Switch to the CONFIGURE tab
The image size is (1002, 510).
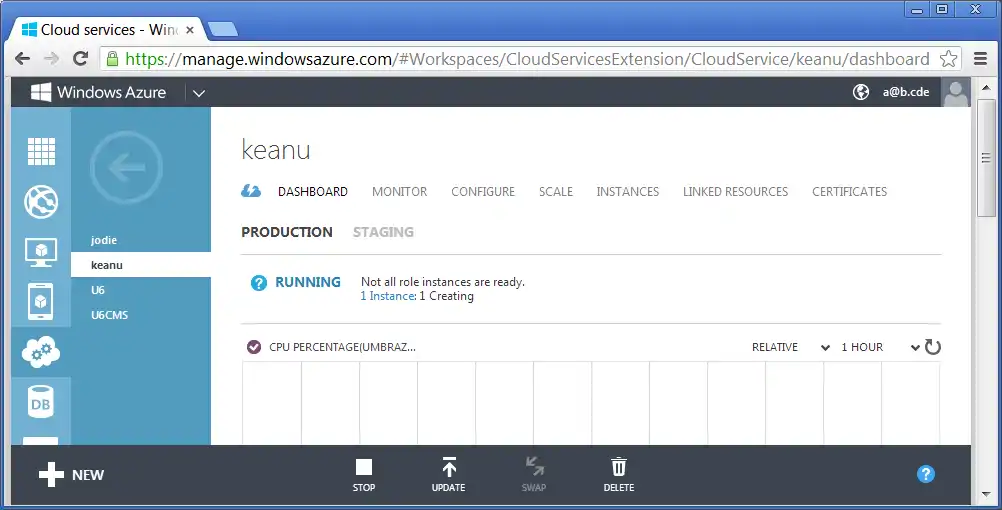[483, 192]
